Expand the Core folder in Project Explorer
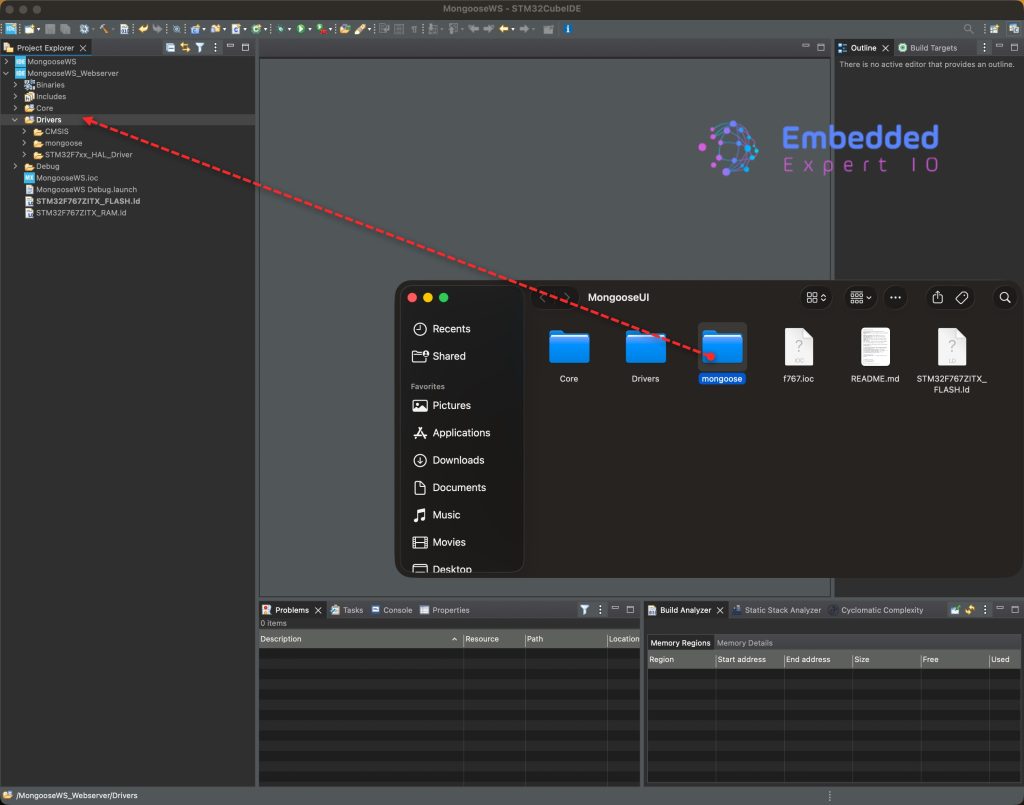Image resolution: width=1024 pixels, height=805 pixels. pyautogui.click(x=15, y=108)
